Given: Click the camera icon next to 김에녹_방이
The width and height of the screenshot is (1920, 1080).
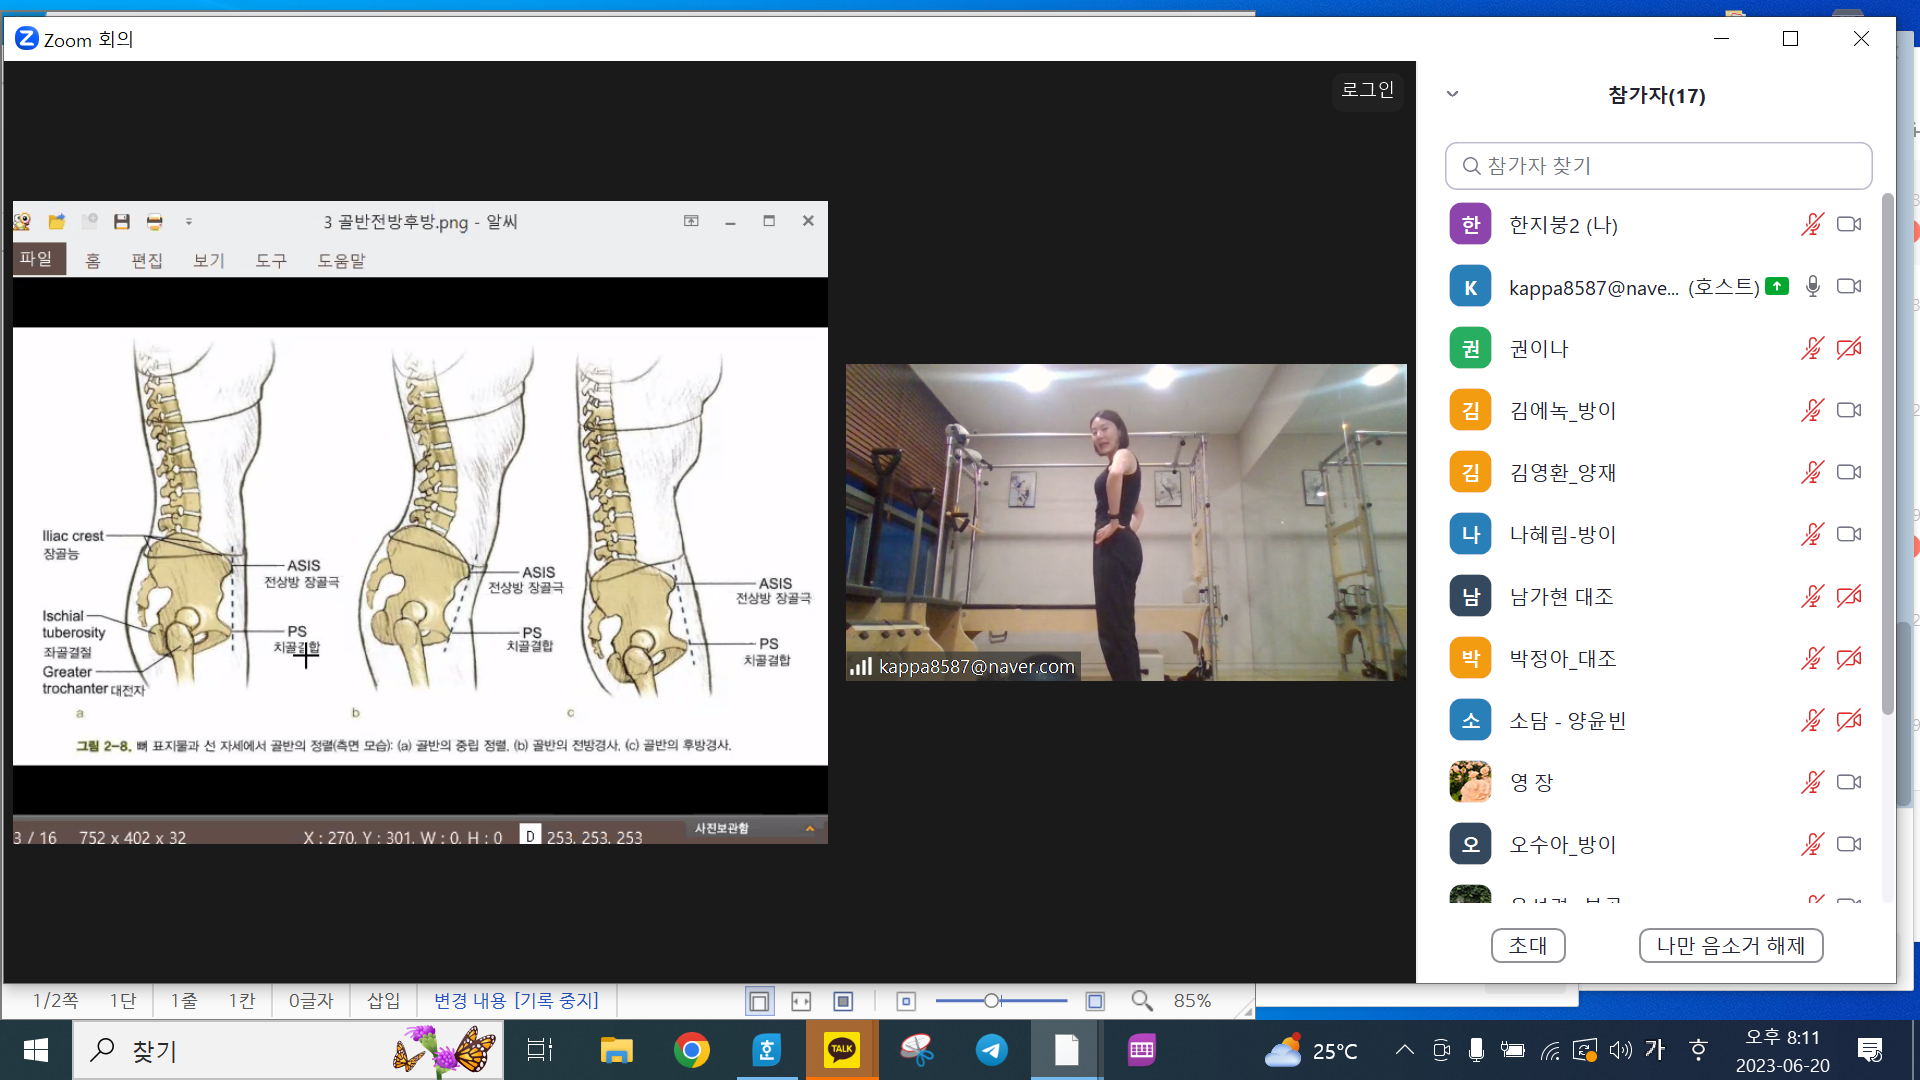Looking at the screenshot, I should point(1849,410).
